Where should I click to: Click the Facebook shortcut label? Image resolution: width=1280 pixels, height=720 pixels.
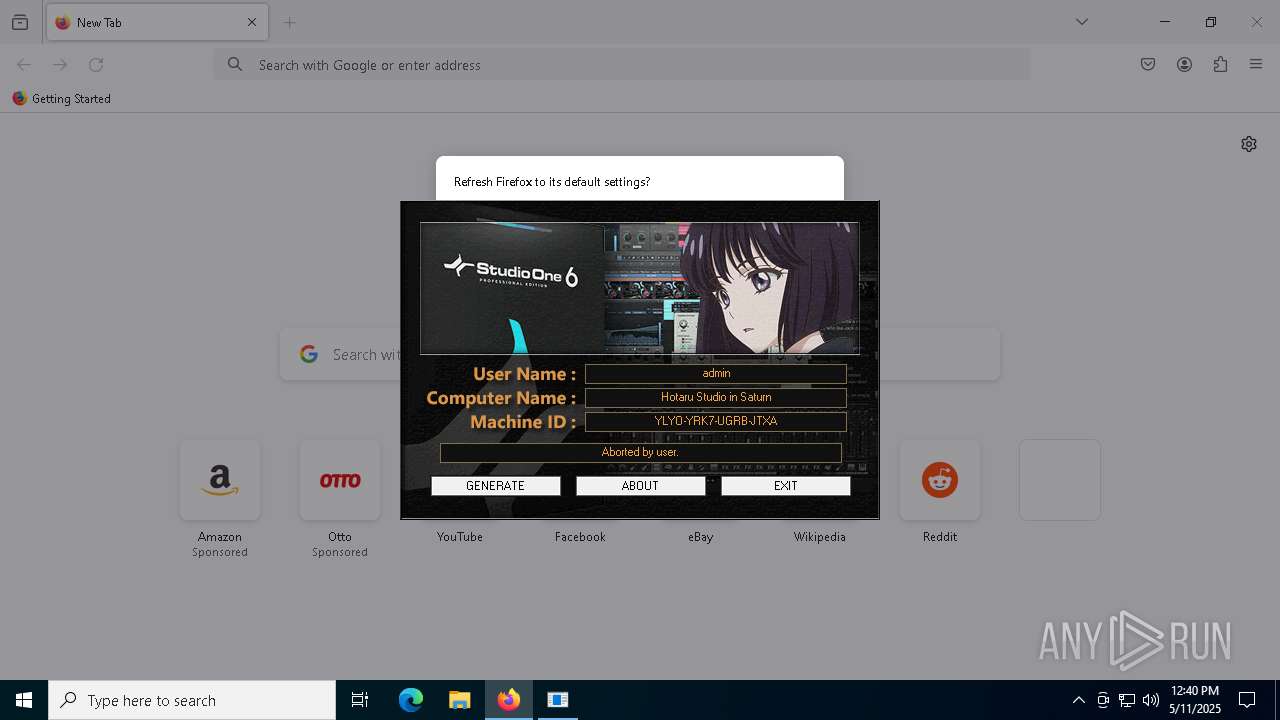(x=580, y=537)
